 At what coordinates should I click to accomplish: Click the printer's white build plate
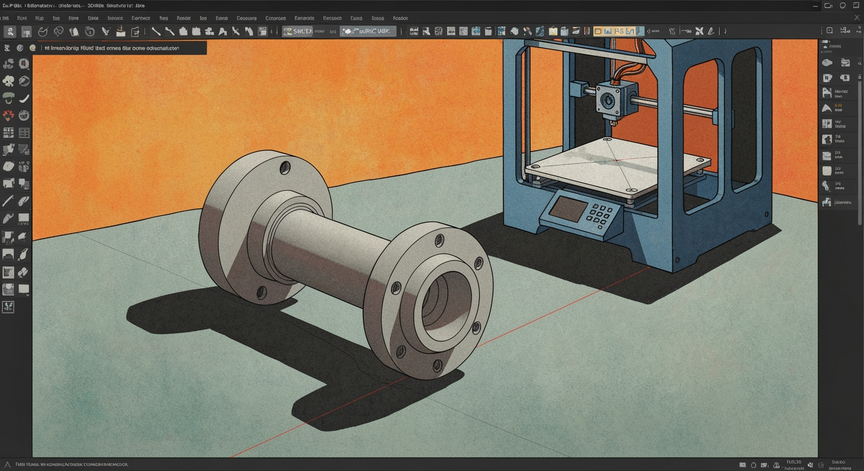(617, 165)
